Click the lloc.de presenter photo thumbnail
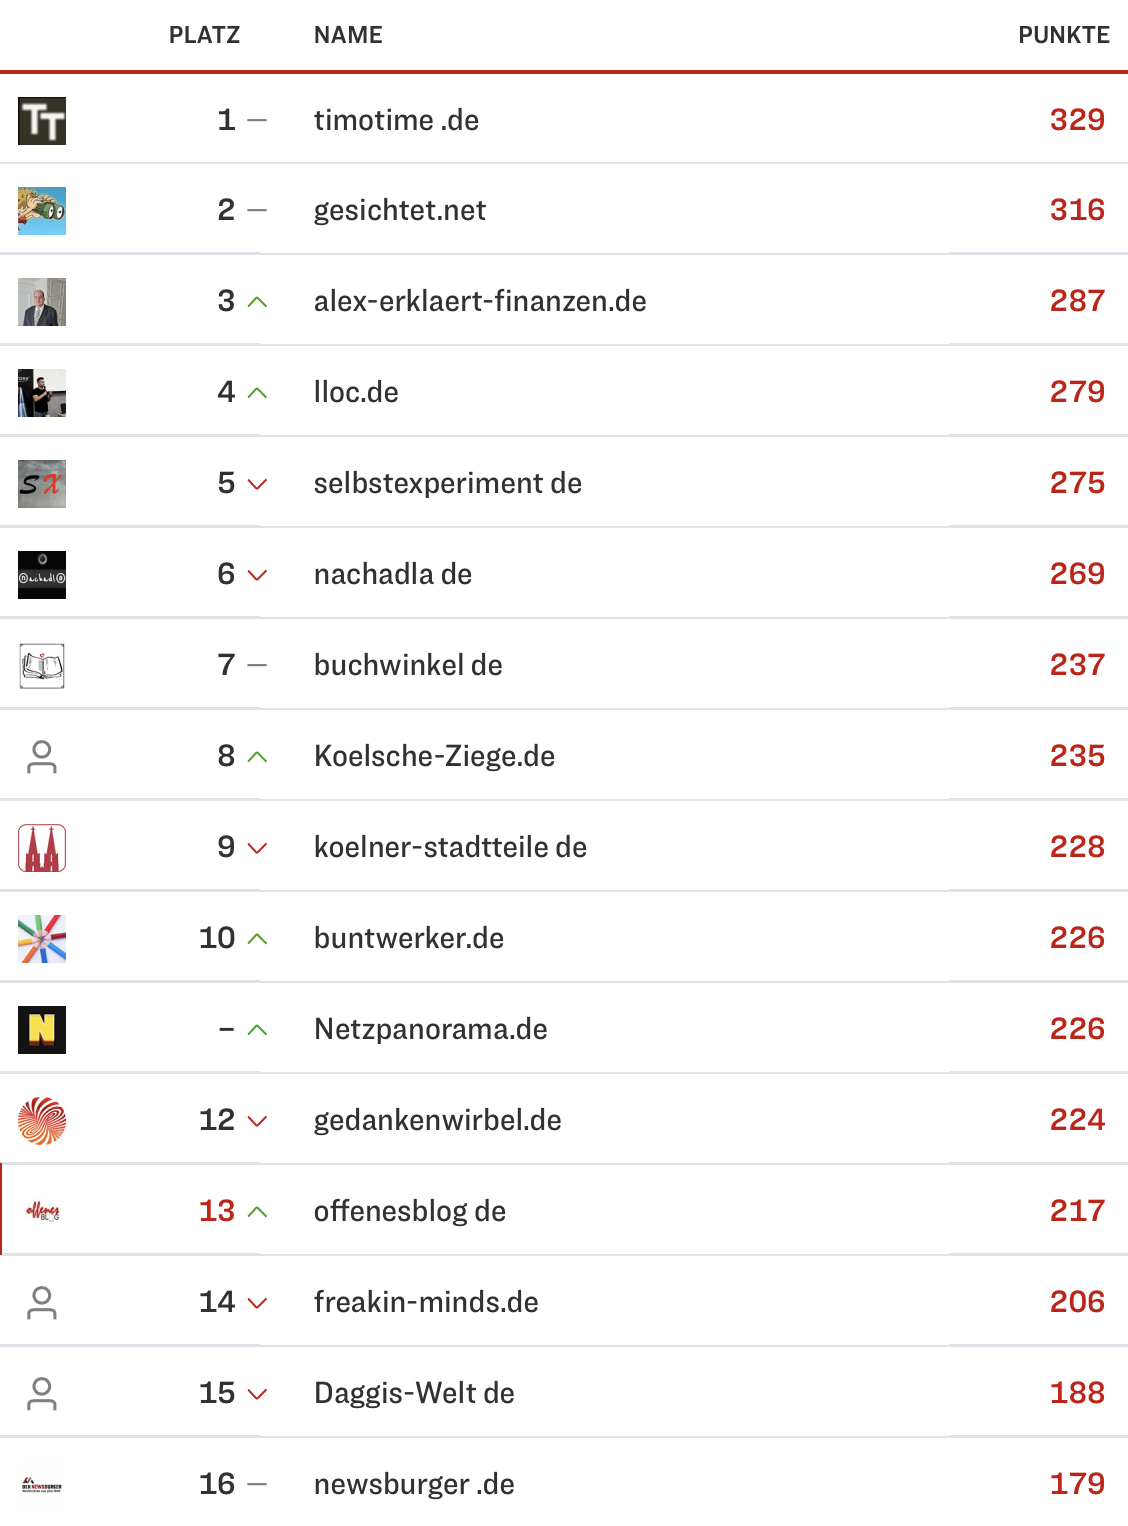 pos(42,393)
